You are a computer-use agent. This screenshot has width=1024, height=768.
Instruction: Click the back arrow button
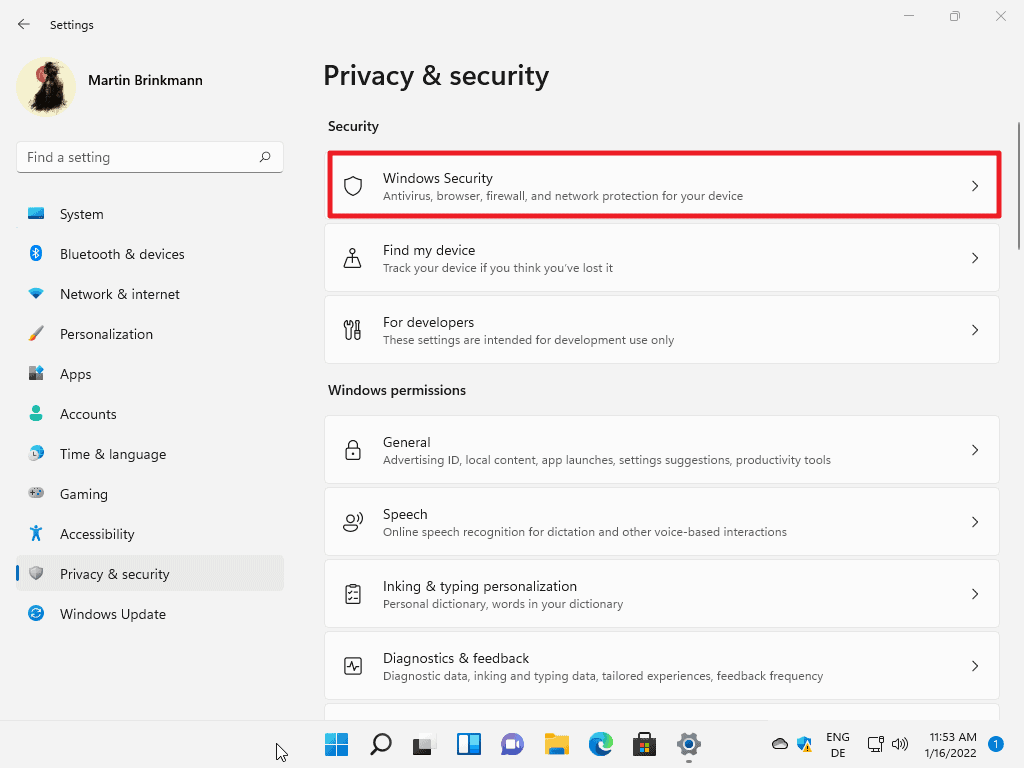click(x=23, y=24)
